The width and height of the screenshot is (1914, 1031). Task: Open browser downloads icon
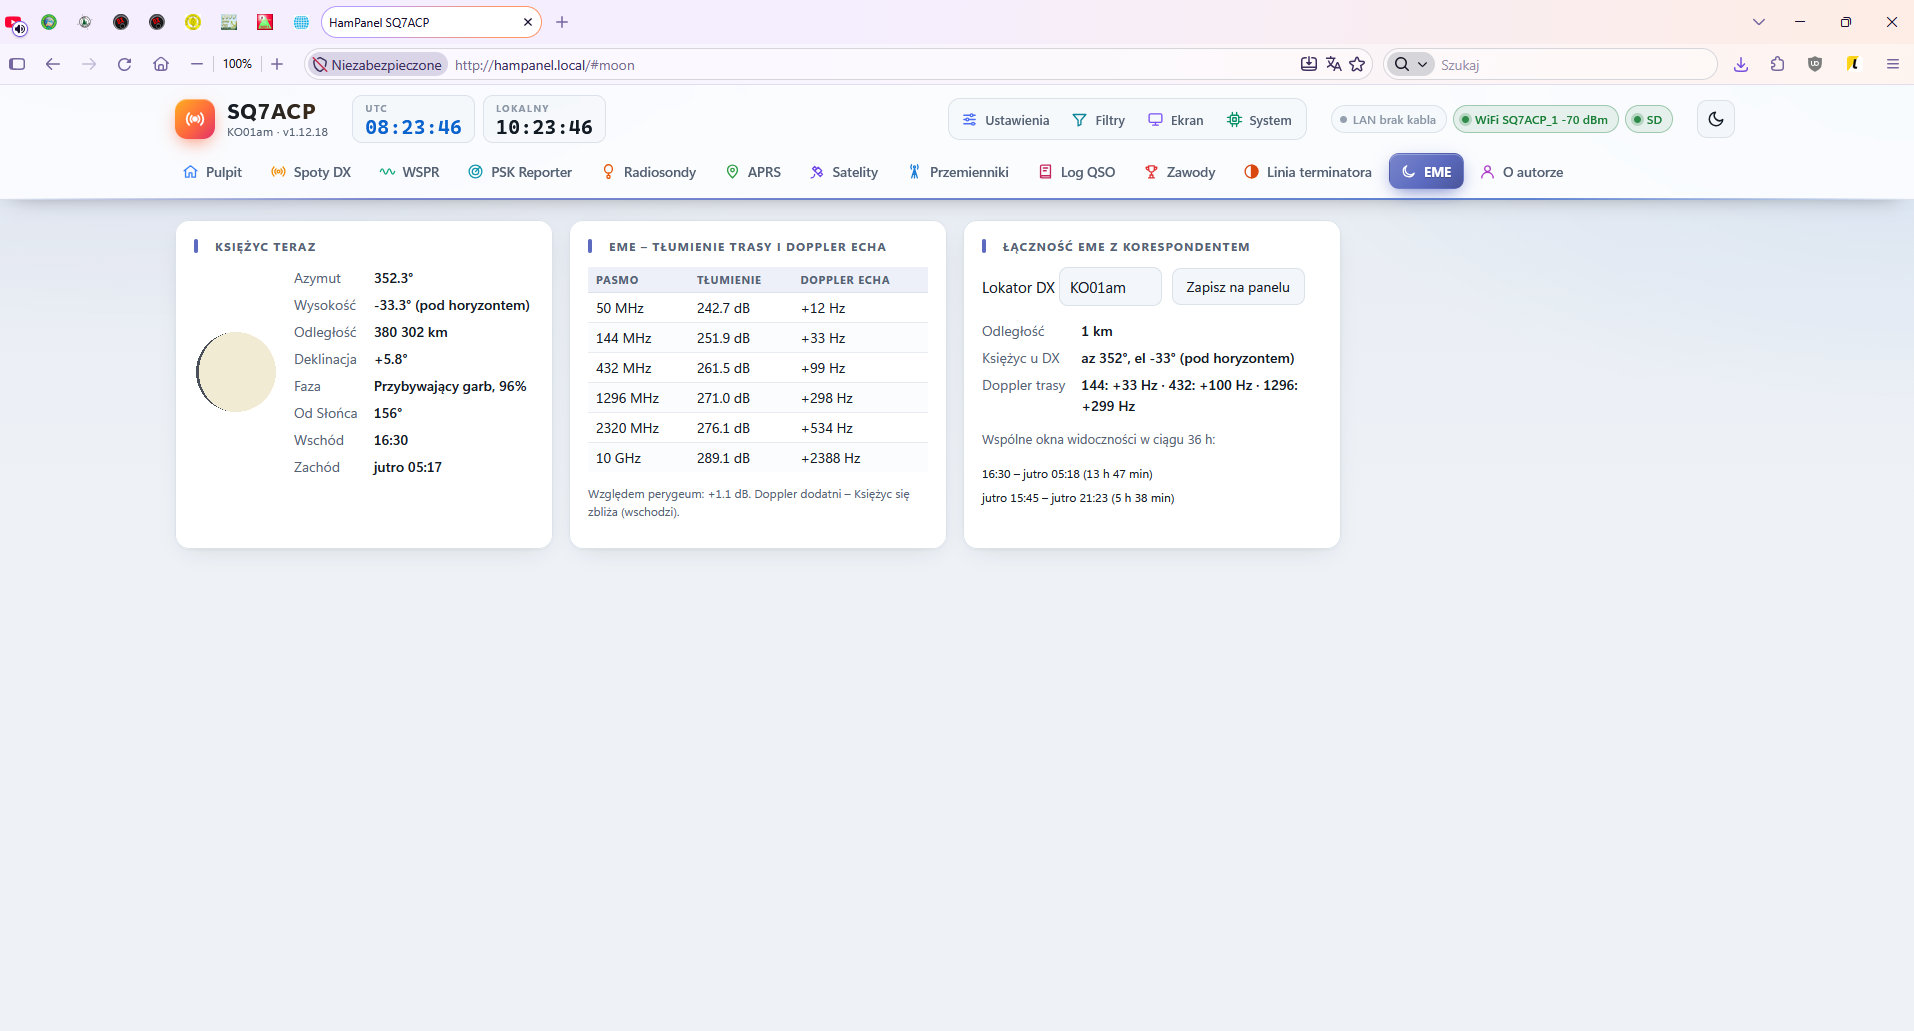(x=1741, y=64)
